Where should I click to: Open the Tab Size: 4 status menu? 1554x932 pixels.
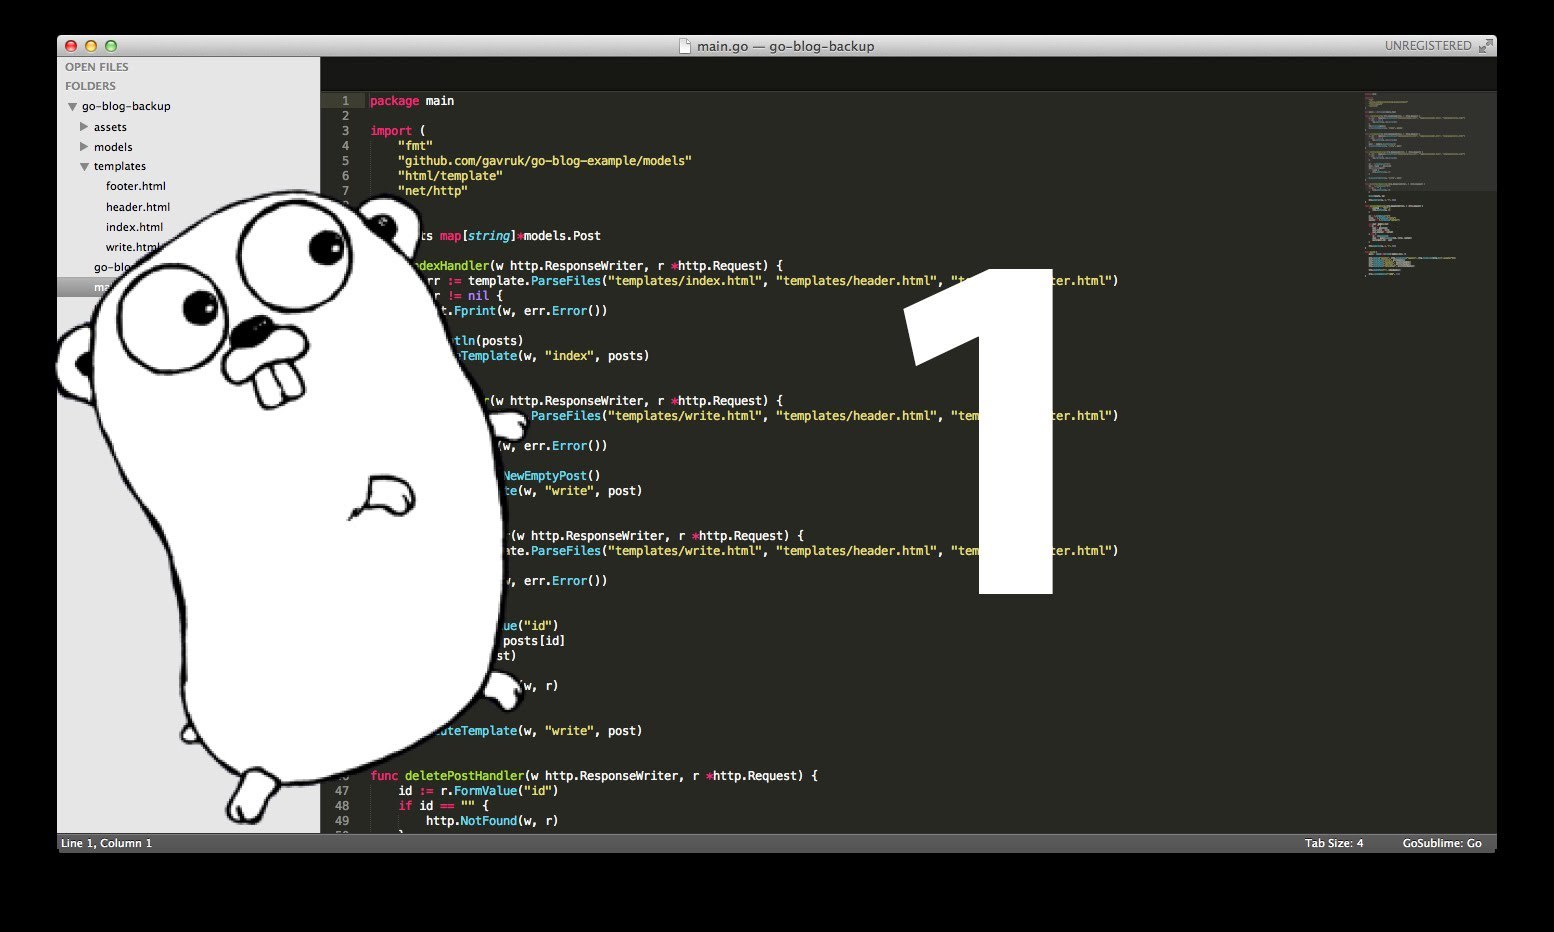tap(1334, 843)
